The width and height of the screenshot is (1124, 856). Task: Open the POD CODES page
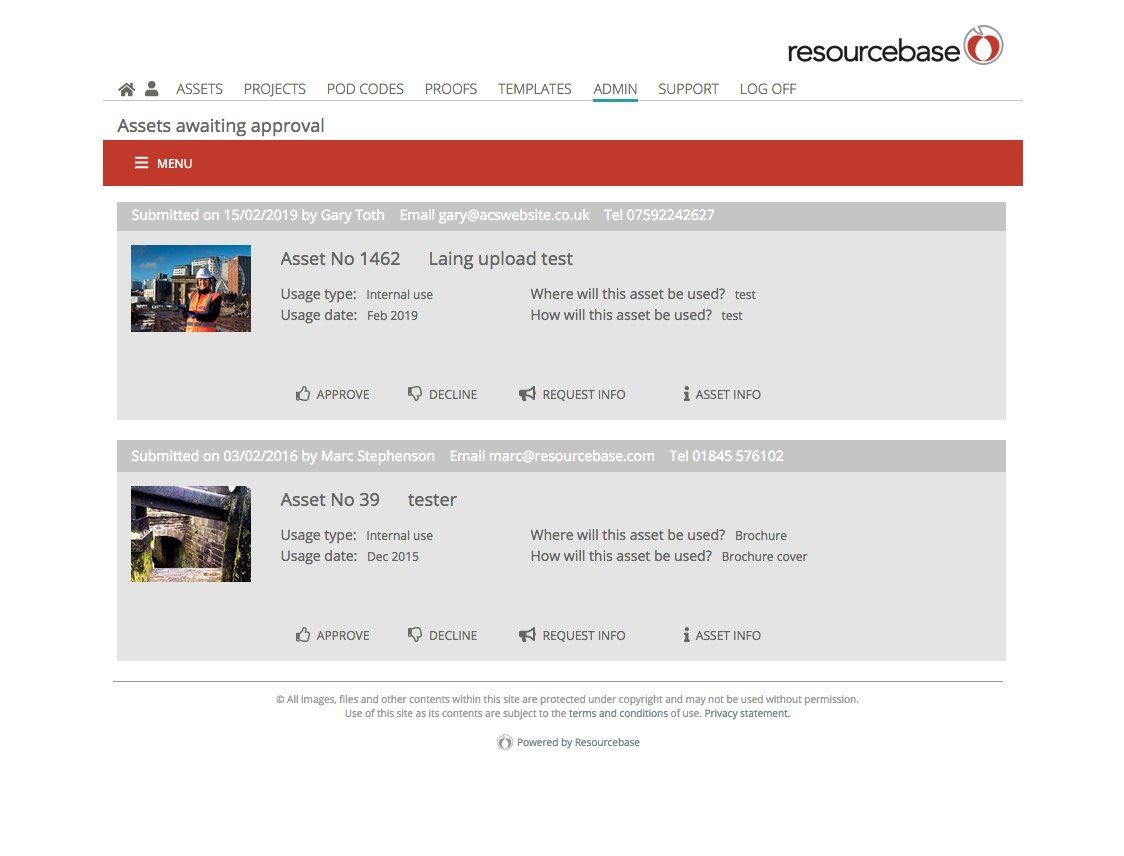(365, 89)
